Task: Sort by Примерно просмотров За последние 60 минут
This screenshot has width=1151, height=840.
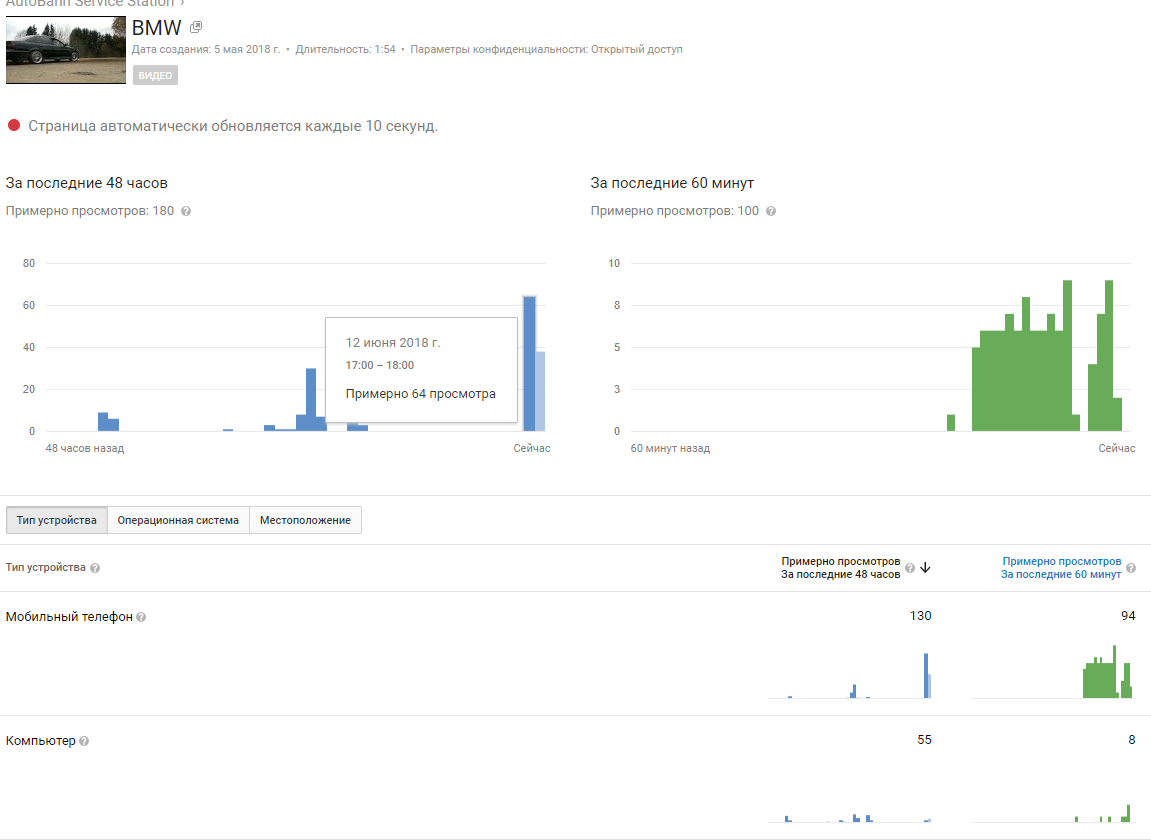Action: tap(1061, 568)
